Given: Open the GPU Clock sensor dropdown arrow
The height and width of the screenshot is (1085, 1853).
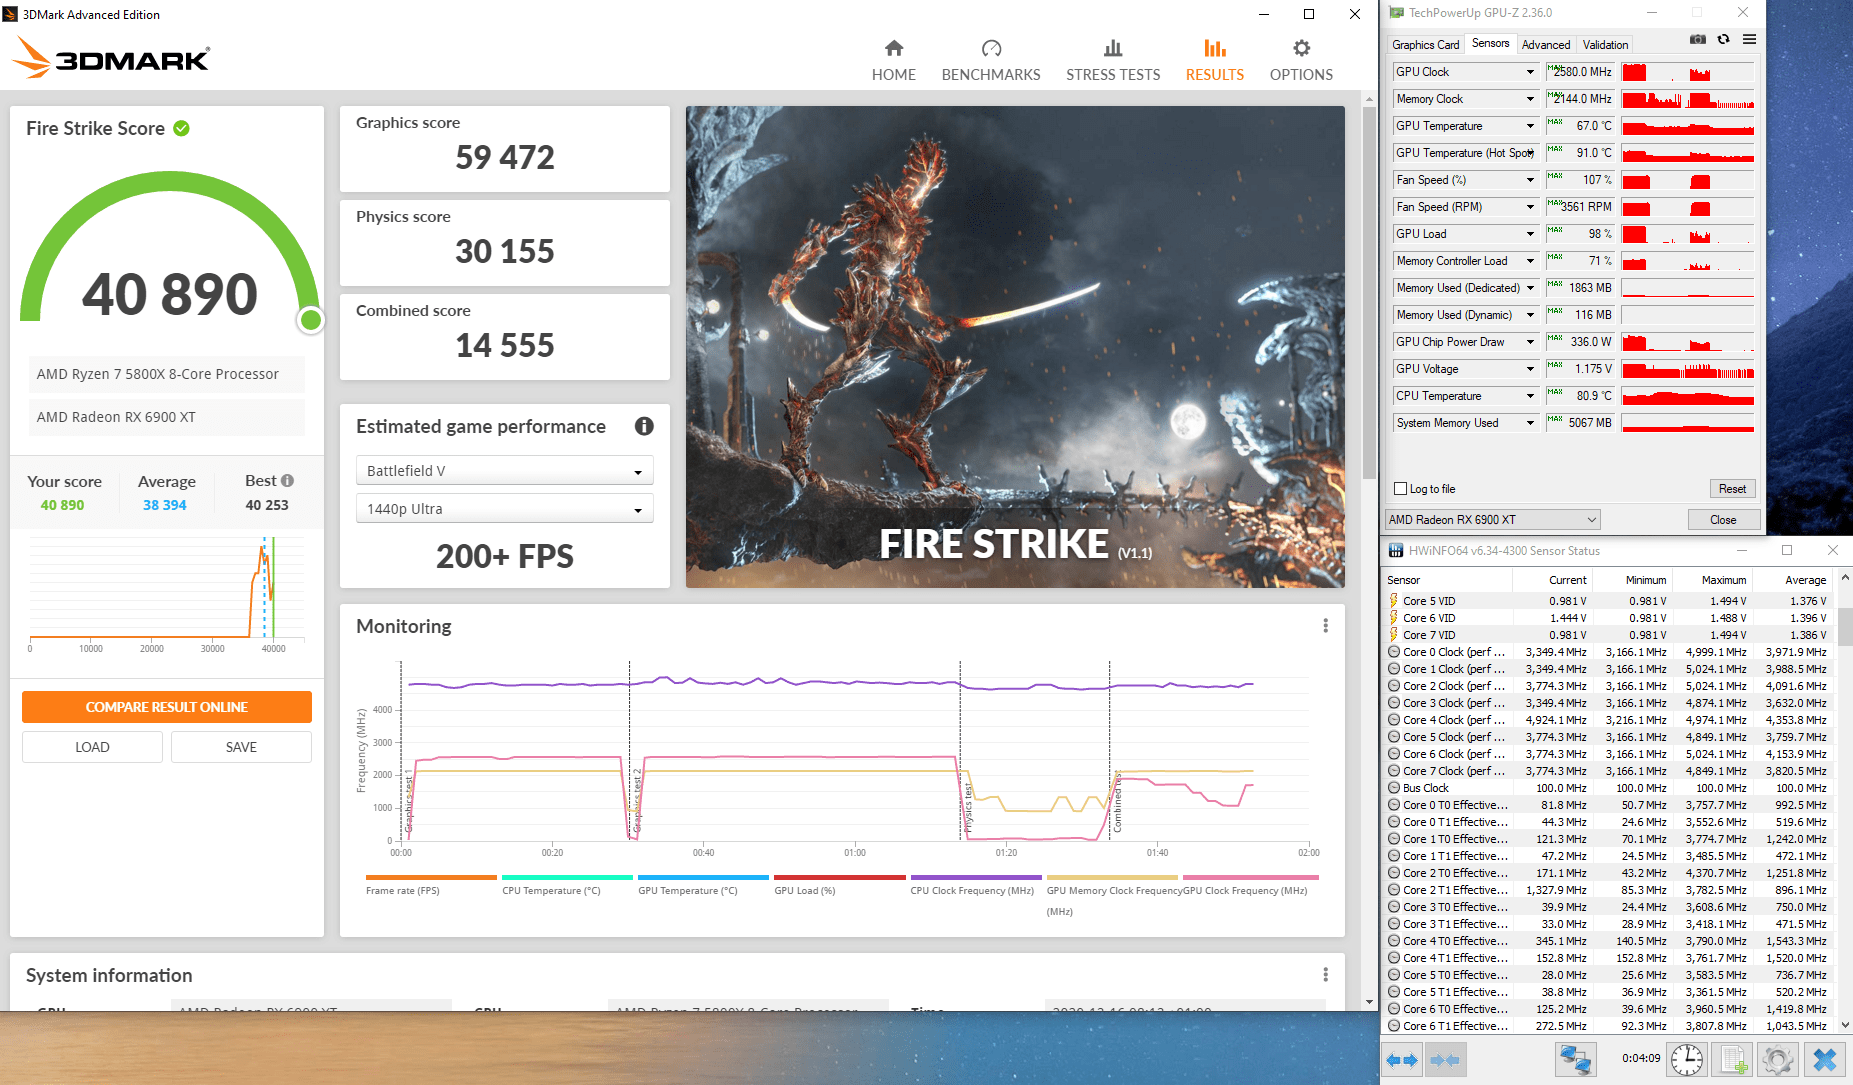Looking at the screenshot, I should 1530,72.
